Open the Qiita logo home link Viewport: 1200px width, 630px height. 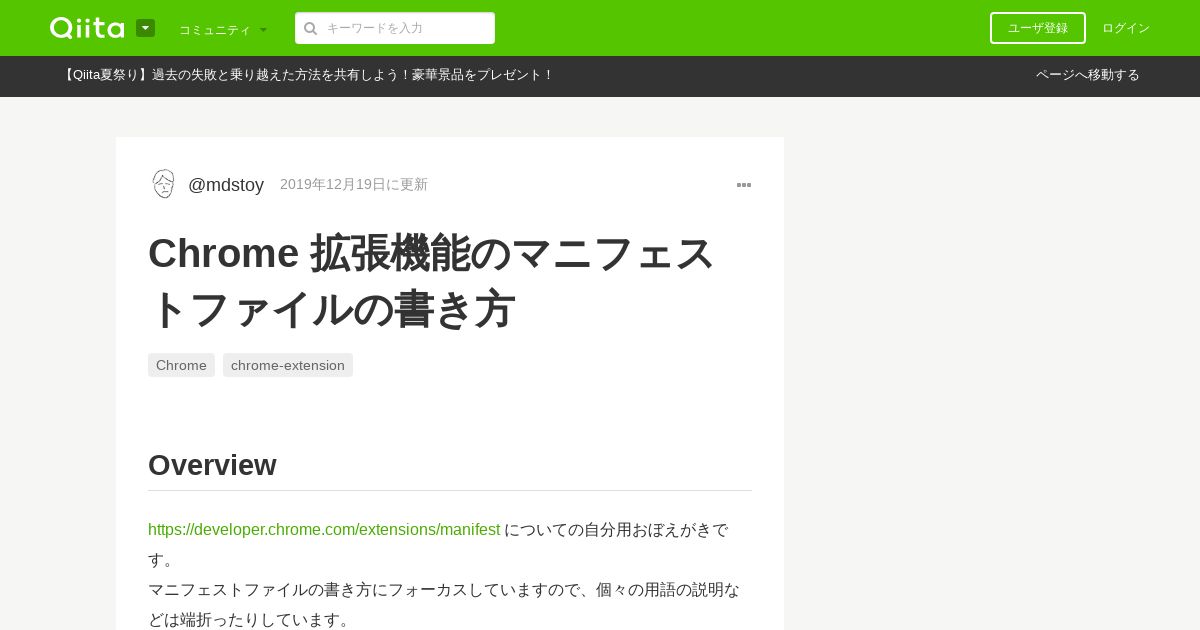[87, 28]
